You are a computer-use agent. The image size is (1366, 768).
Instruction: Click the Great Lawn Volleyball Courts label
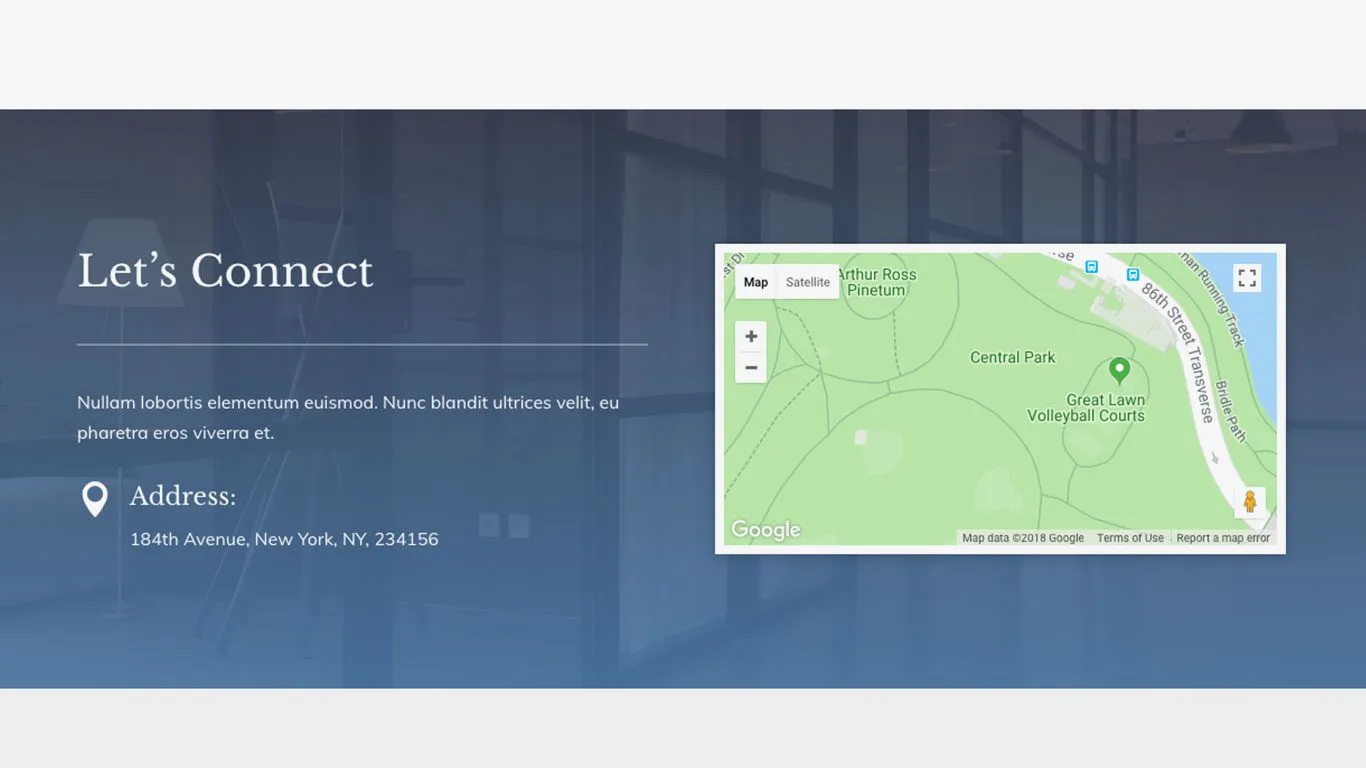click(1086, 408)
